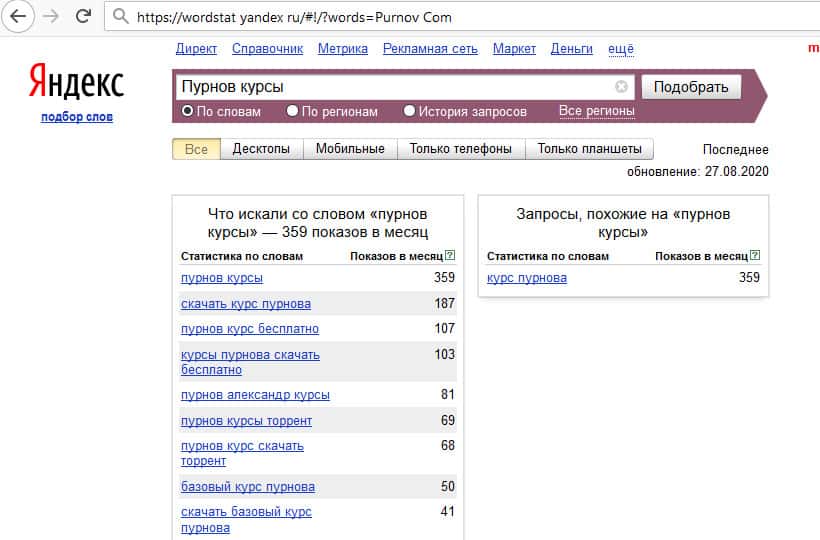Expand the ещё services menu

click(620, 49)
